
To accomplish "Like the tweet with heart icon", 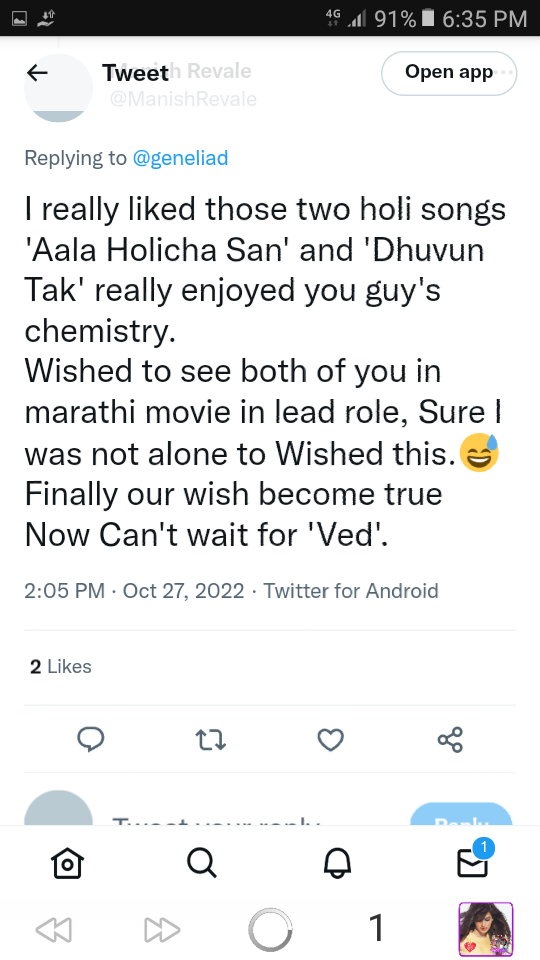I will (331, 740).
